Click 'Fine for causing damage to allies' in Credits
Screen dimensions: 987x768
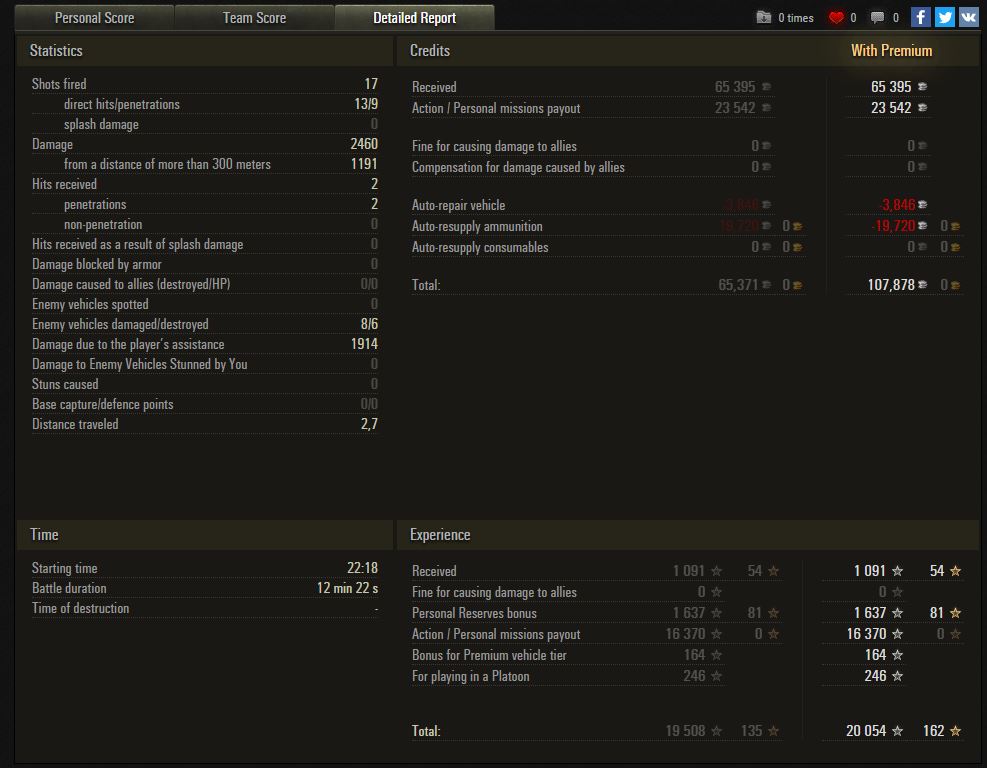(x=494, y=146)
